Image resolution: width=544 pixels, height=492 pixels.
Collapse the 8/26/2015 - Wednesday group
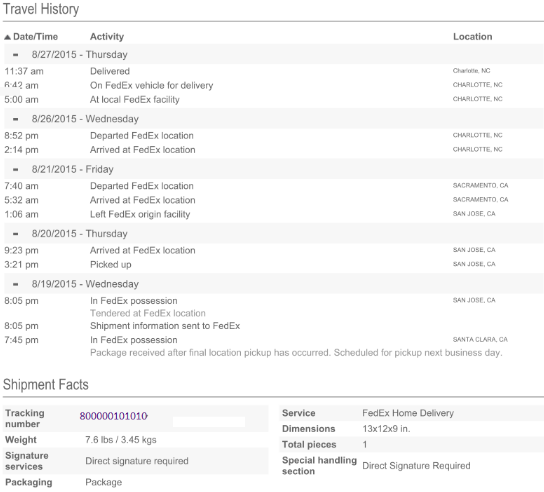16,119
